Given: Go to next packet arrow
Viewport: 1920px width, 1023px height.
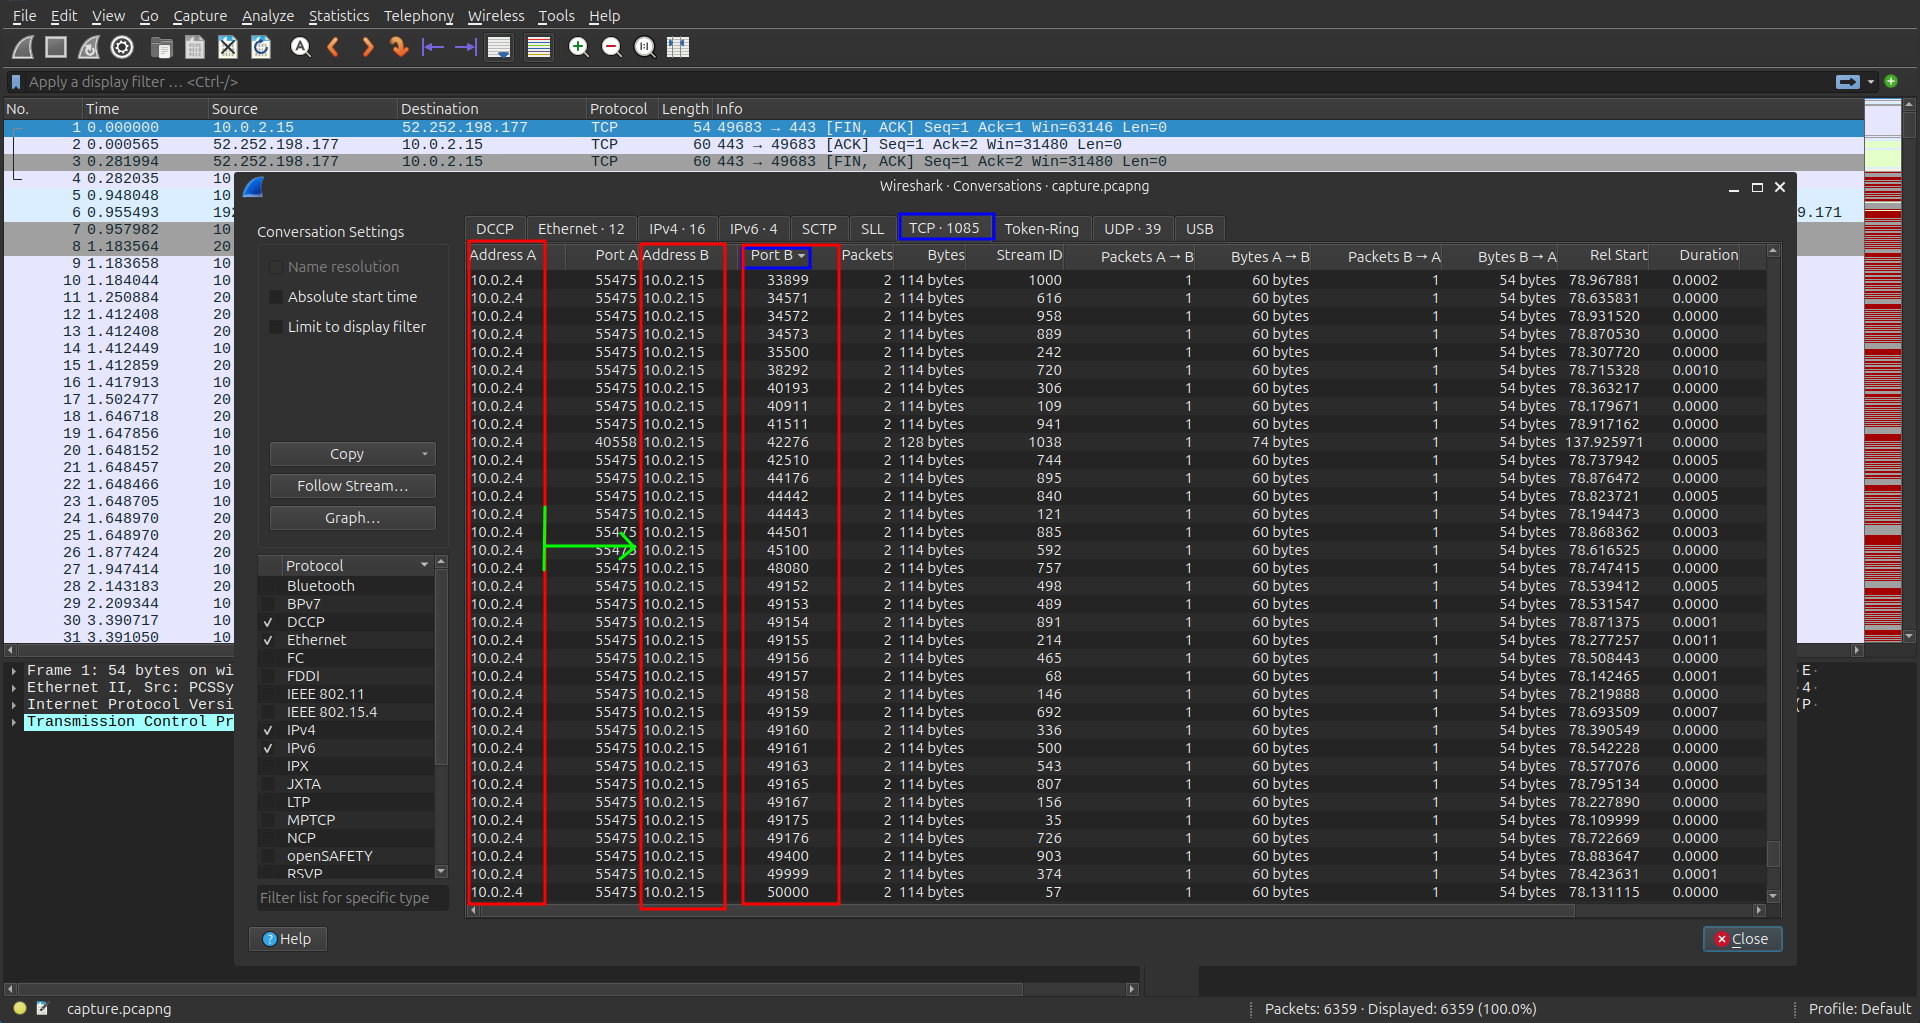Looking at the screenshot, I should pyautogui.click(x=367, y=47).
